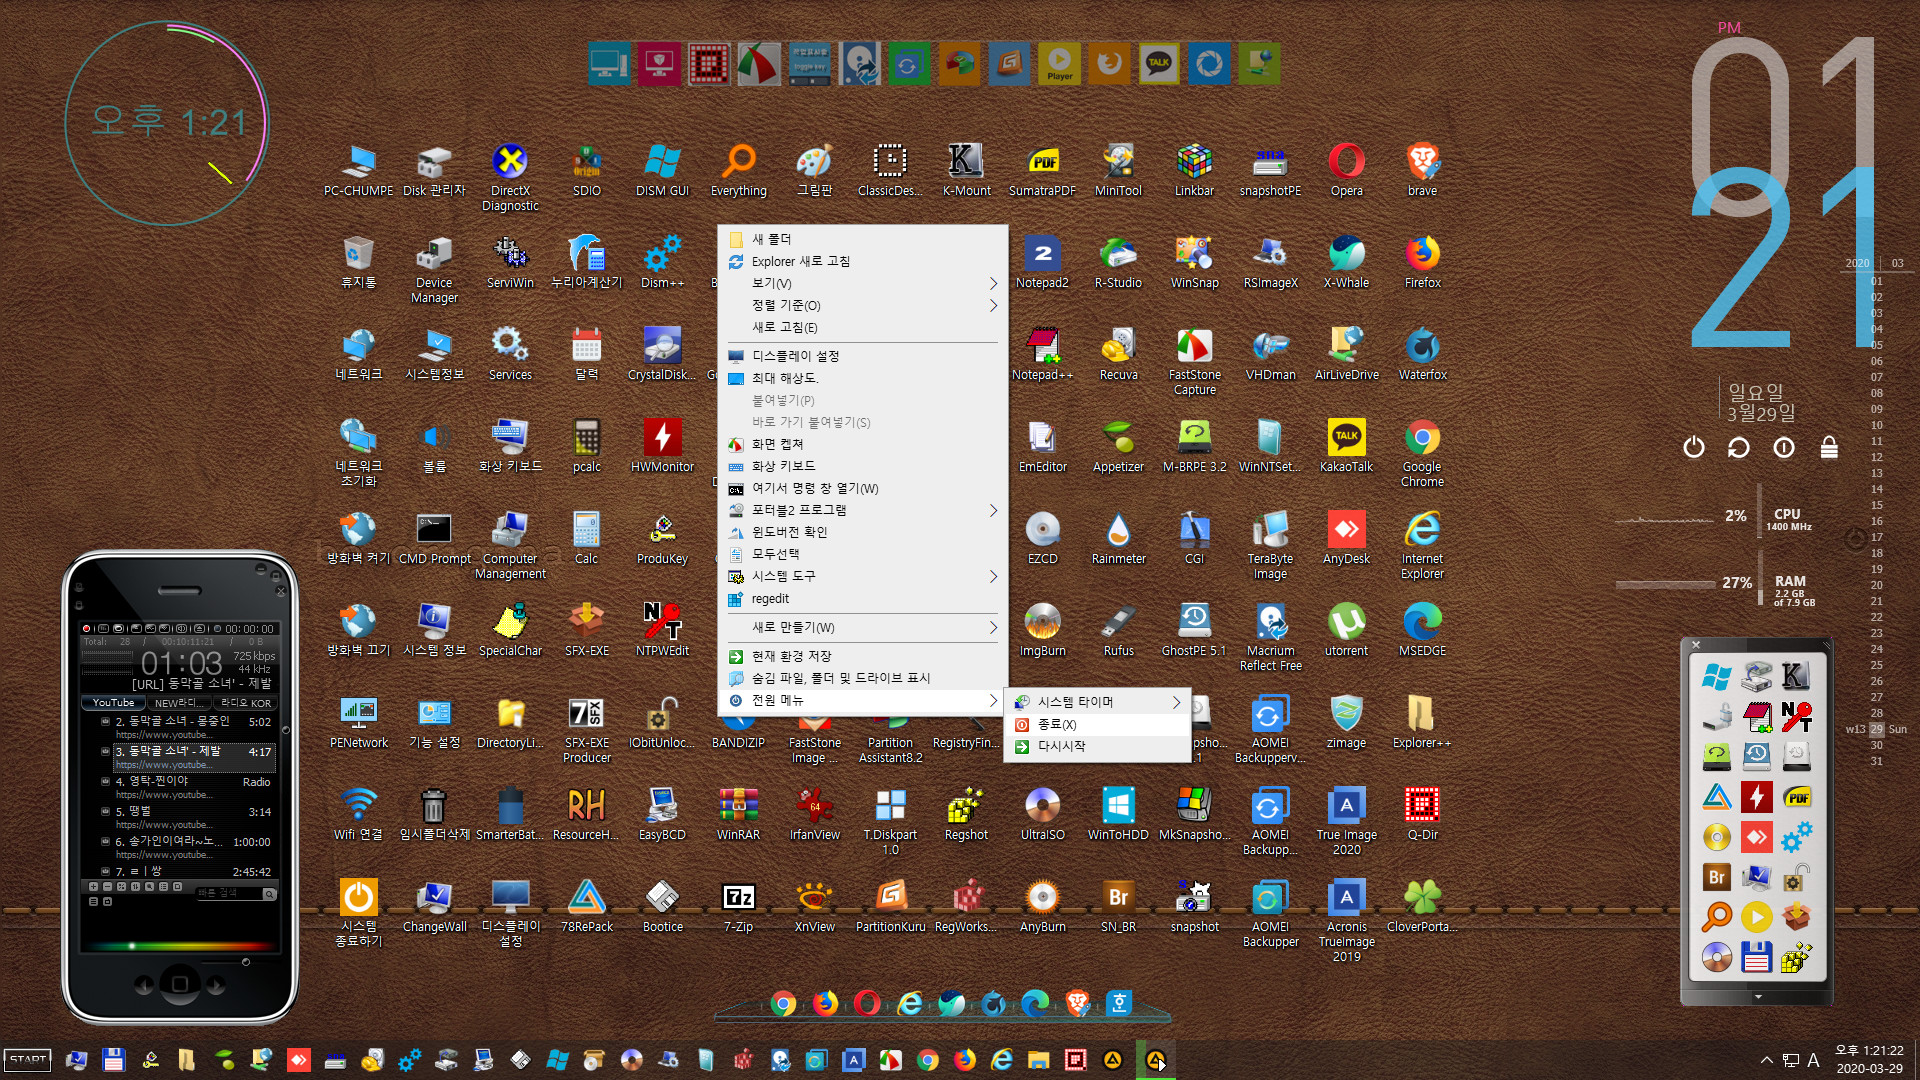Viewport: 1920px width, 1080px height.
Task: Open the R-Studio desktop icon
Action: click(x=1118, y=262)
